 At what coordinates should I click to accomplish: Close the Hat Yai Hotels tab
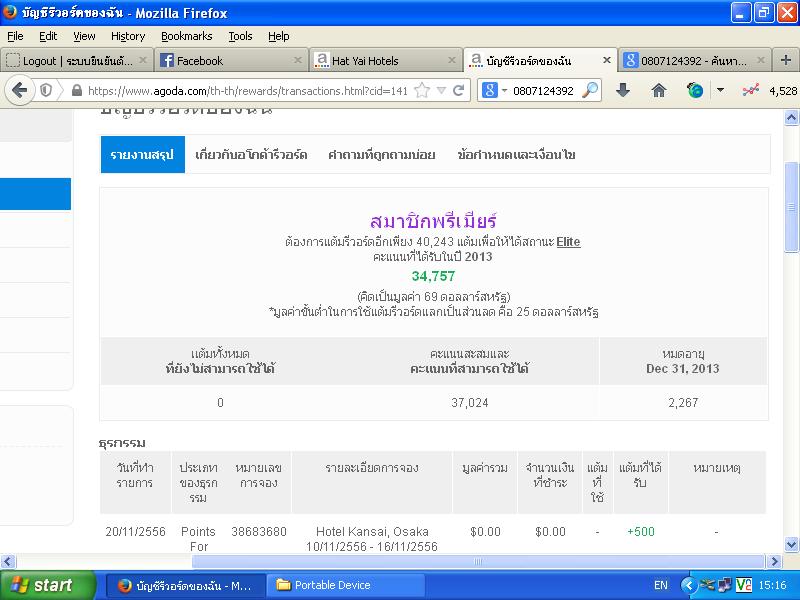coord(452,60)
